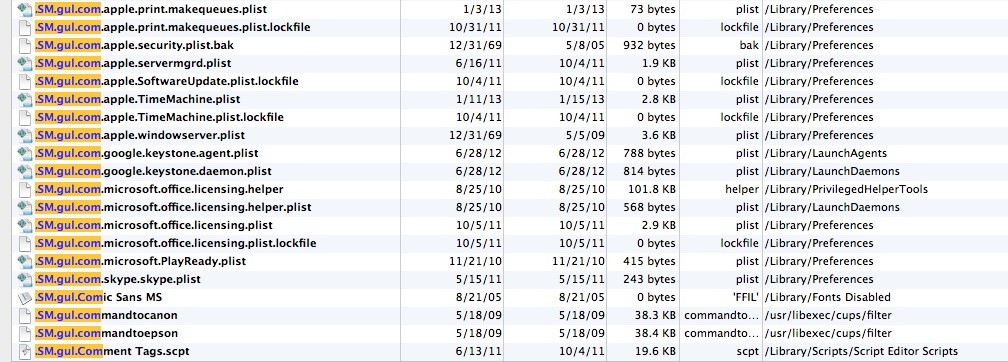Select the skype.skype.plist file icon
This screenshot has height=362, width=1008.
tap(25, 280)
